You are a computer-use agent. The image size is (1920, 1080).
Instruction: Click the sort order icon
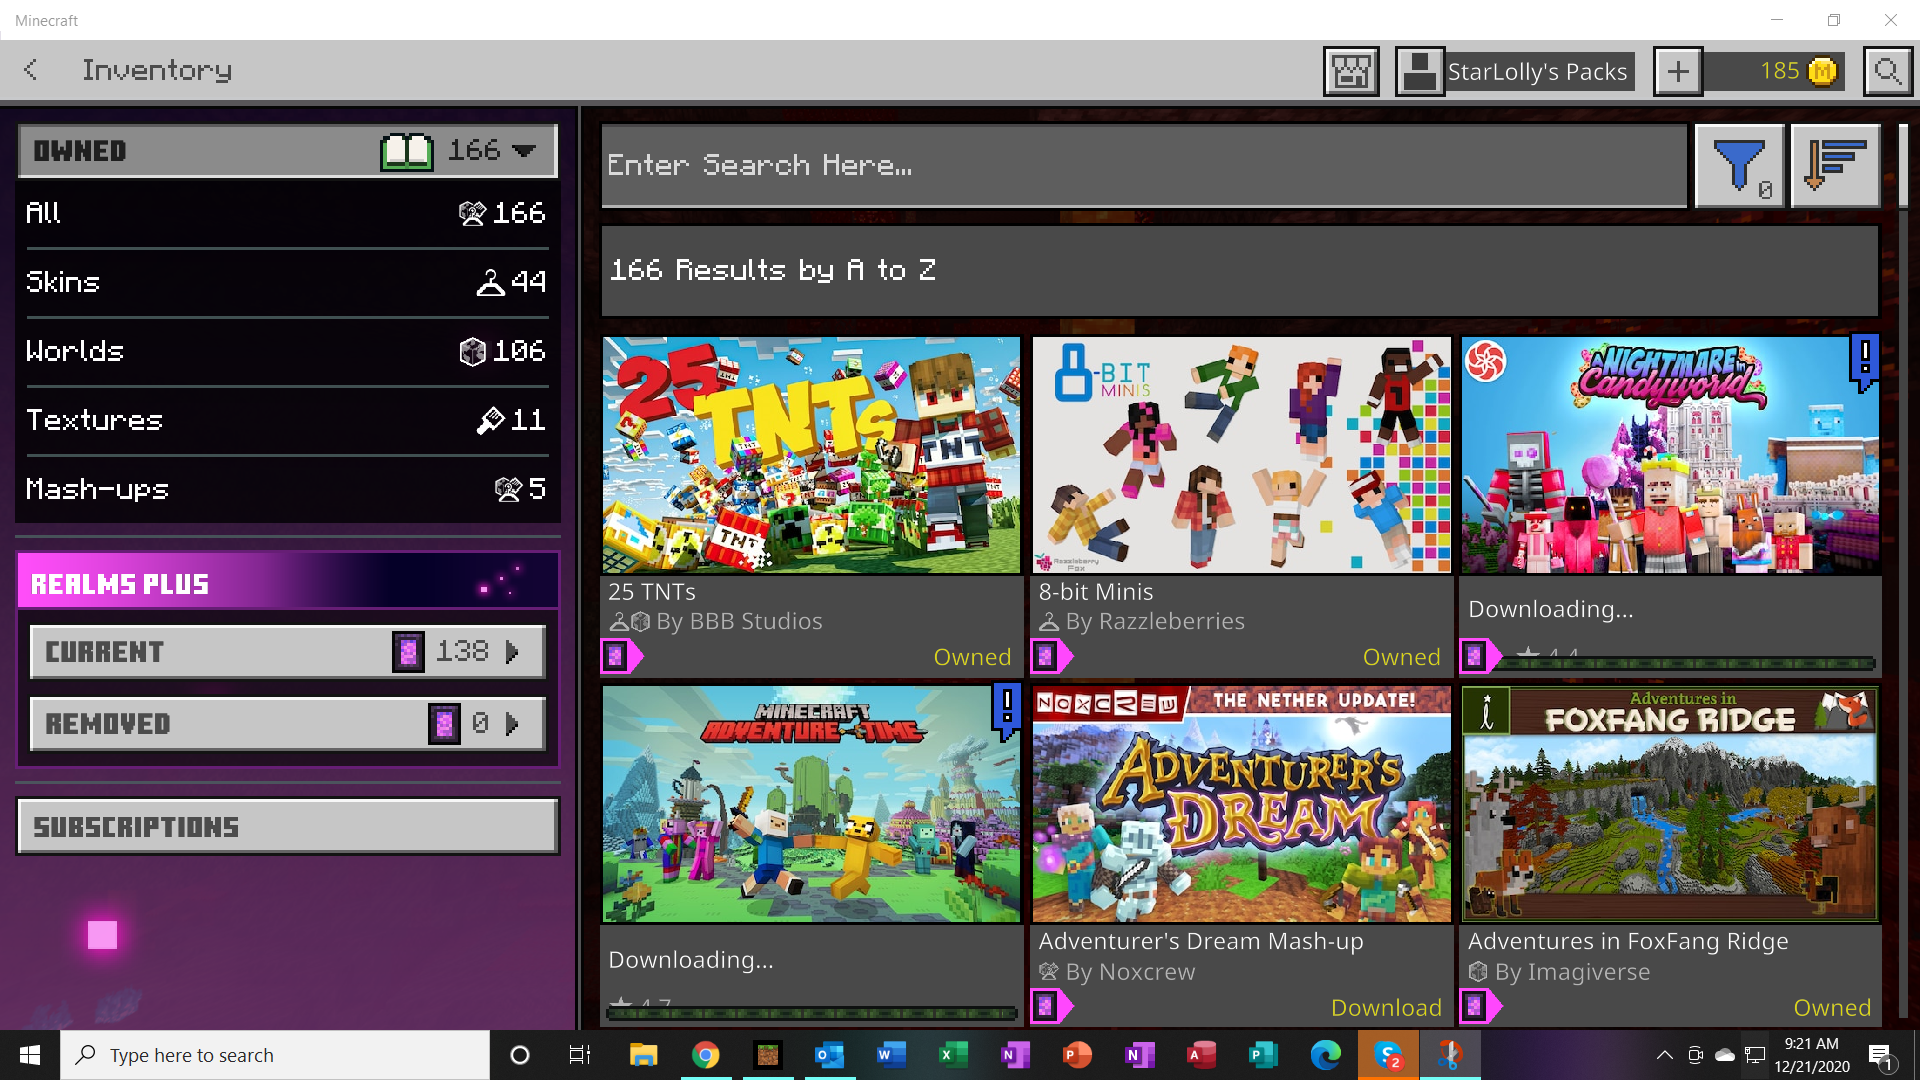[1834, 166]
